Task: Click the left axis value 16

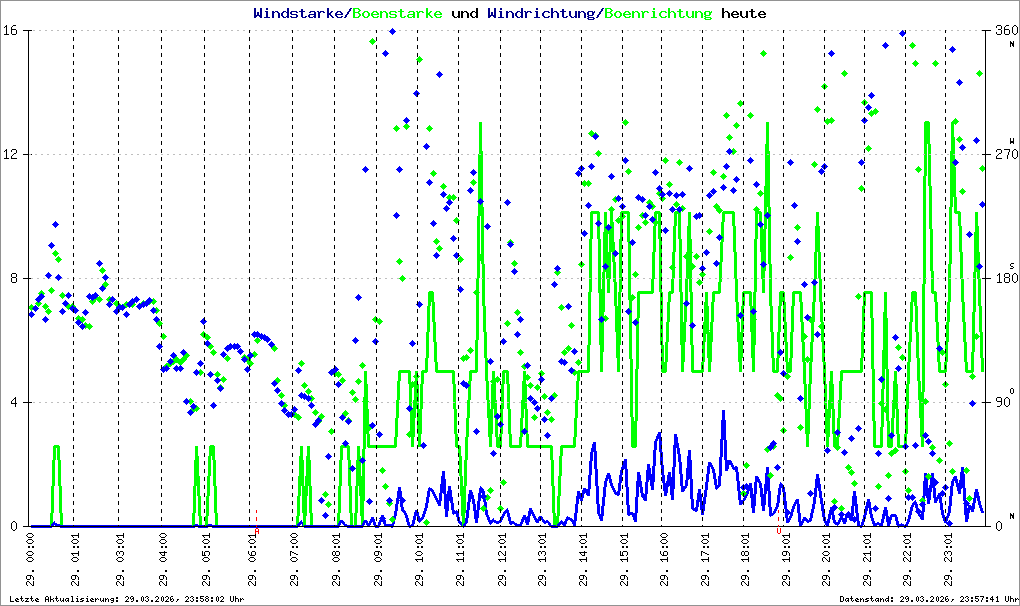Action: (x=18, y=31)
